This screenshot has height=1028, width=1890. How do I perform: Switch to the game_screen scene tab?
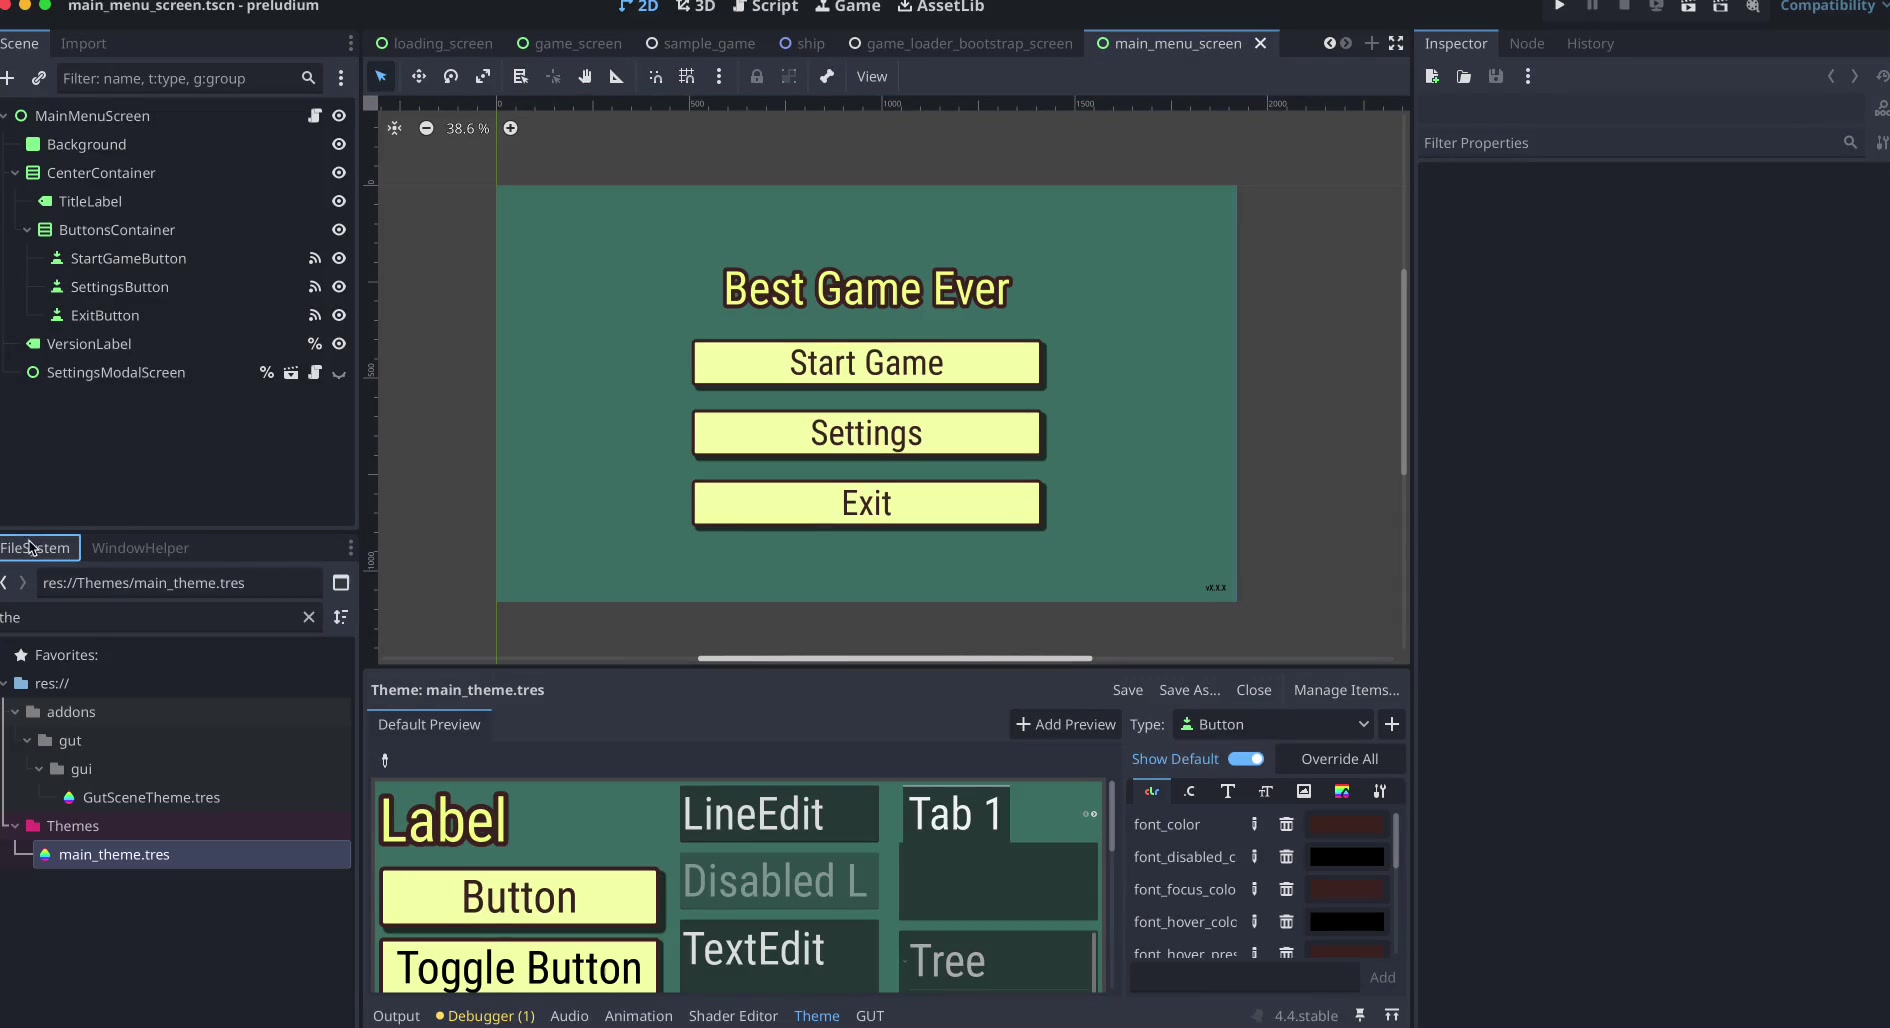tap(569, 44)
